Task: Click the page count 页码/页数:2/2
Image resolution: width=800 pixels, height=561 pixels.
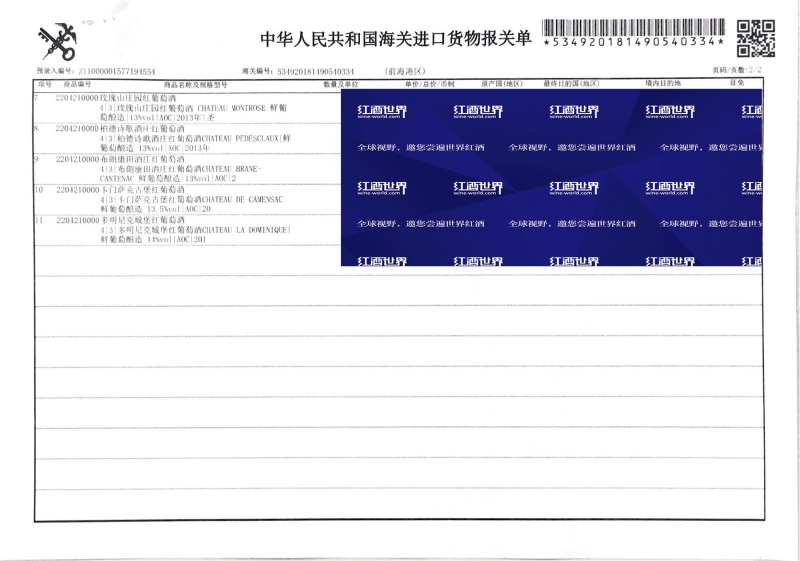Action: pos(737,70)
